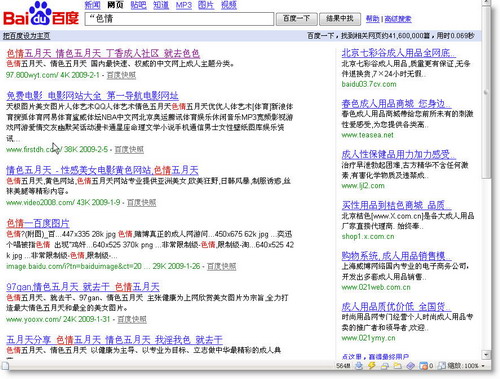The image size is (500, 379).
Task: Open sidebar ad 北京七彩谷成人用品全网底
Action: point(399,53)
